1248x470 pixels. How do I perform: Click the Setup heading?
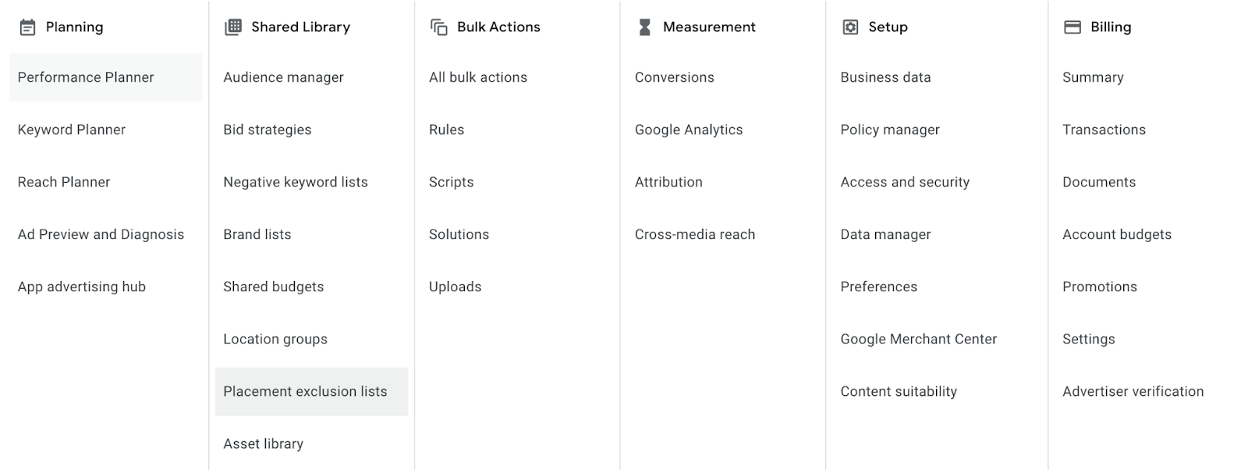point(888,27)
